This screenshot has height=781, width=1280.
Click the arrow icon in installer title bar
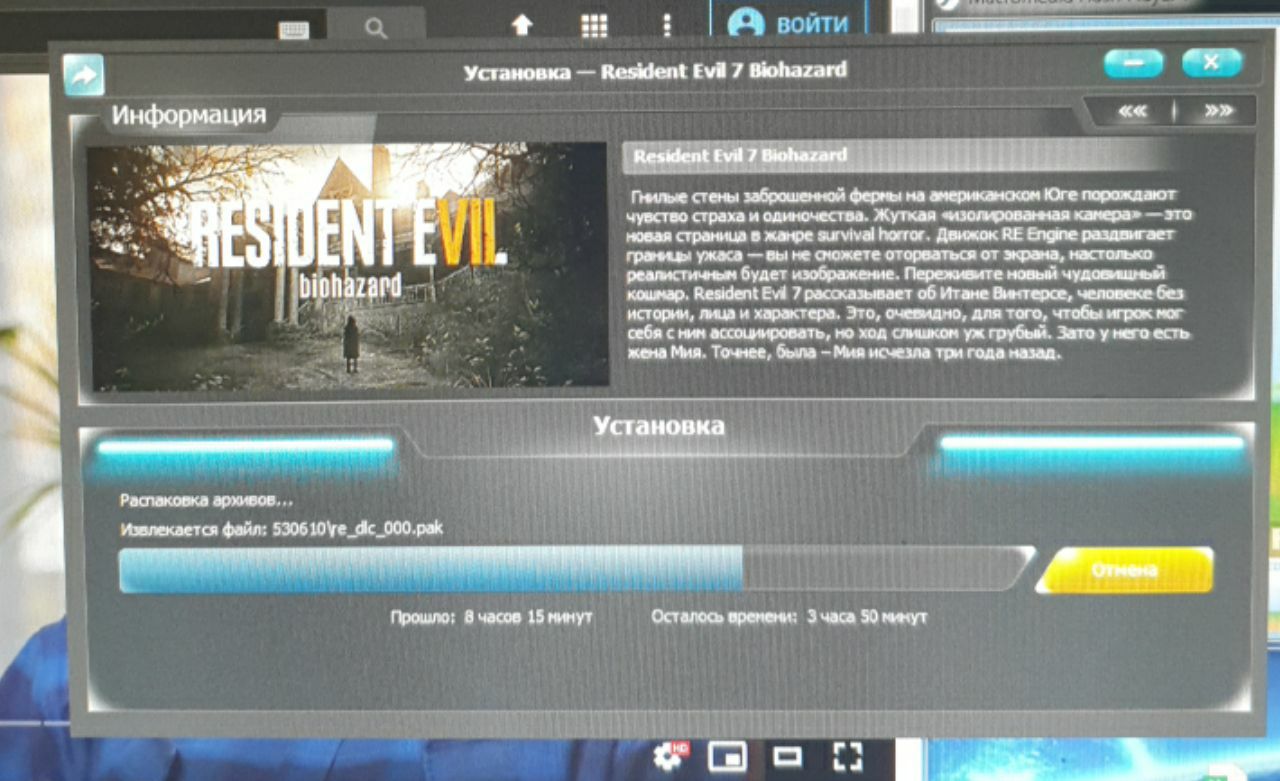[x=84, y=75]
